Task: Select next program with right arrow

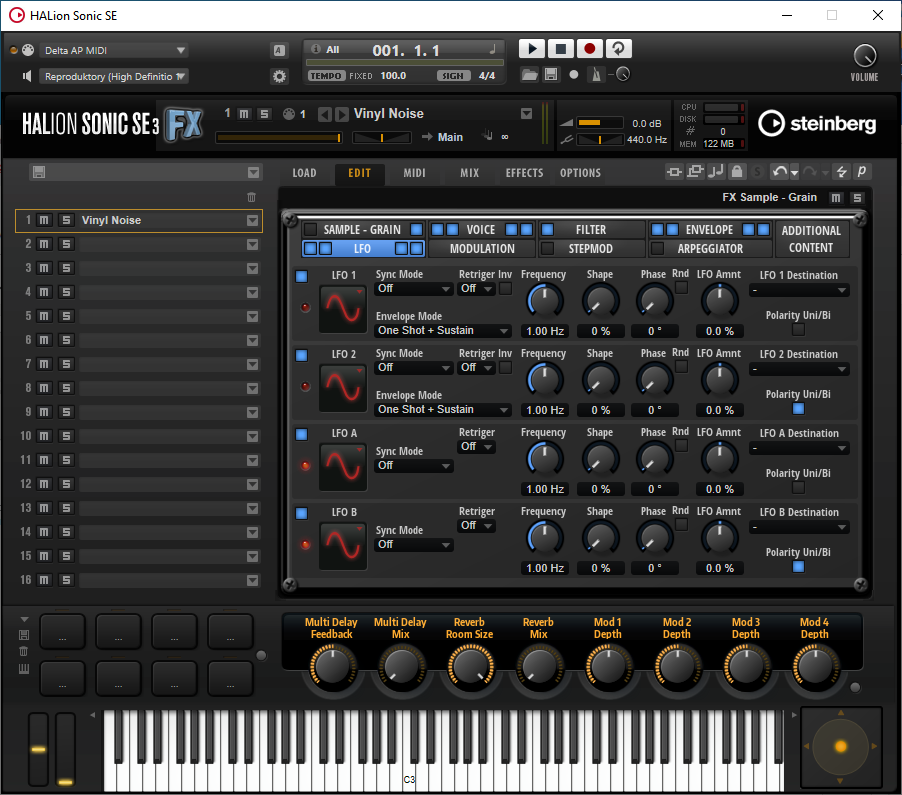Action: (342, 114)
